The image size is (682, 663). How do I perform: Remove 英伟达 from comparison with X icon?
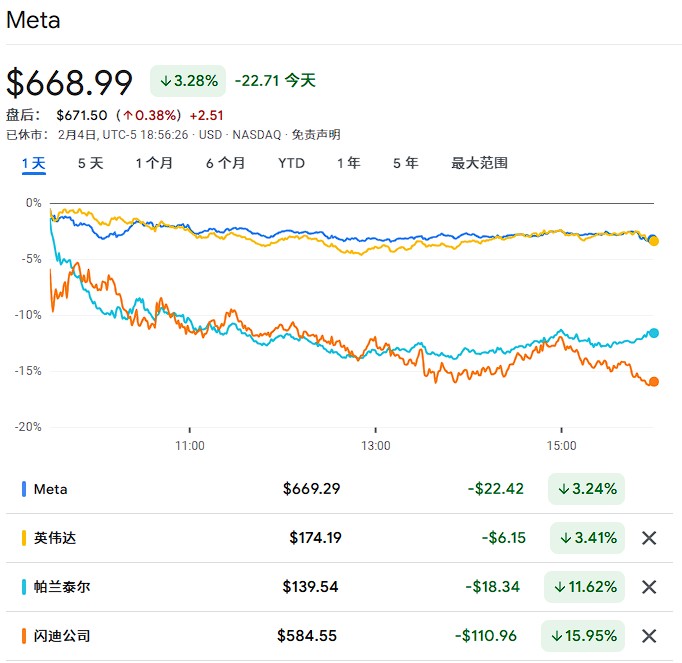click(x=648, y=538)
